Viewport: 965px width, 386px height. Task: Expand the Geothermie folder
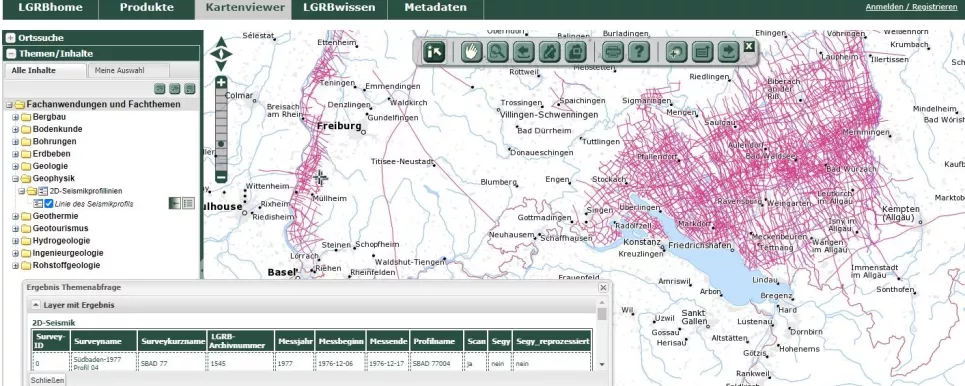point(15,216)
